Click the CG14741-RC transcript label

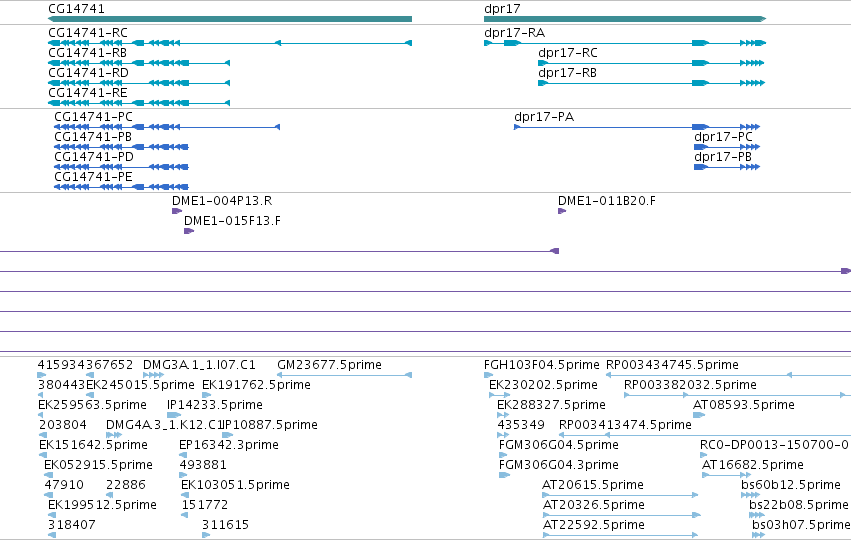point(88,33)
